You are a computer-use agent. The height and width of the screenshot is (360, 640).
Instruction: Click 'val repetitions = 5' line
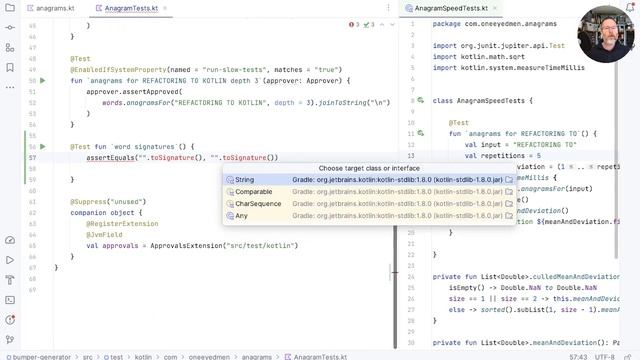point(502,156)
